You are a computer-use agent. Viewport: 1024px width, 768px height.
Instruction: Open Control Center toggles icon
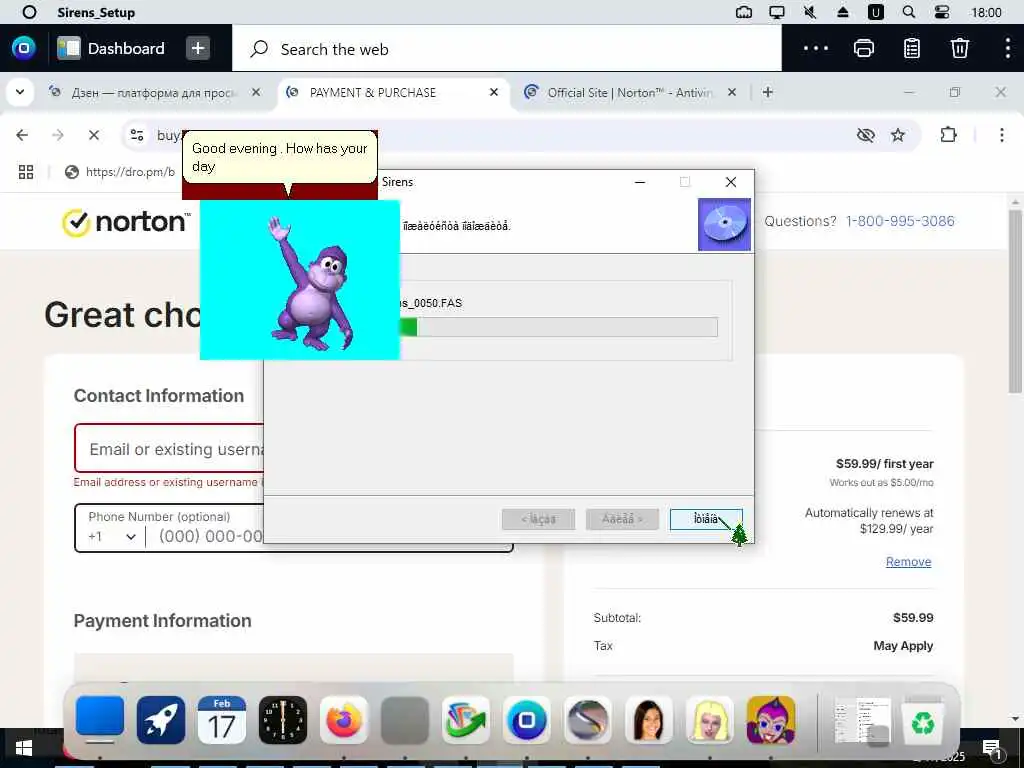coord(942,12)
